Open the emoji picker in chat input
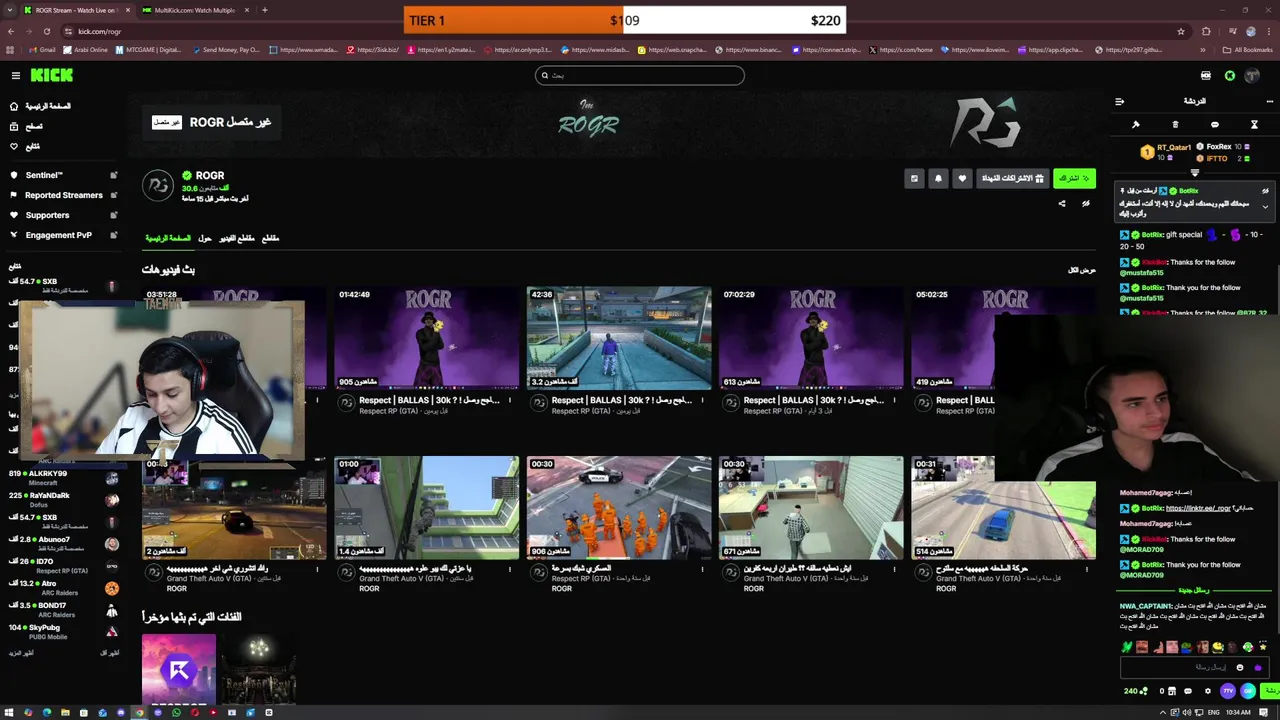 pyautogui.click(x=1240, y=667)
